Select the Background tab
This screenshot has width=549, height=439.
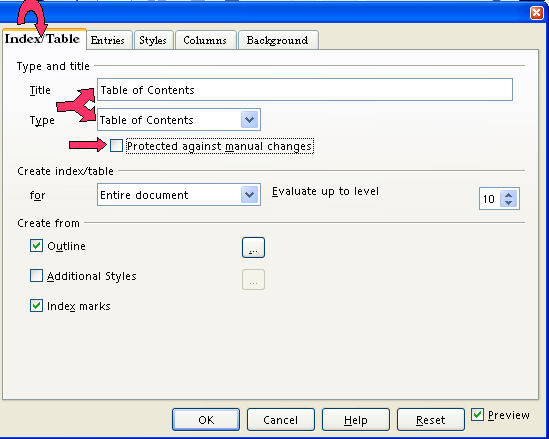278,40
